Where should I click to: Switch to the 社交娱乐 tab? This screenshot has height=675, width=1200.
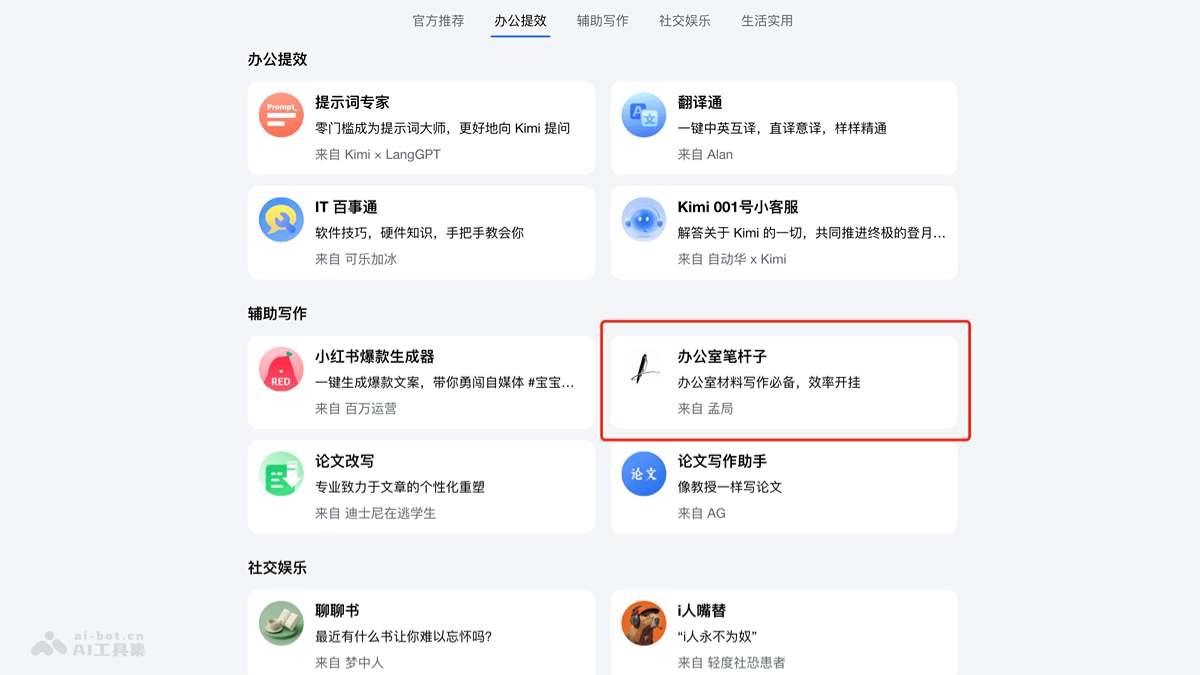click(x=684, y=20)
